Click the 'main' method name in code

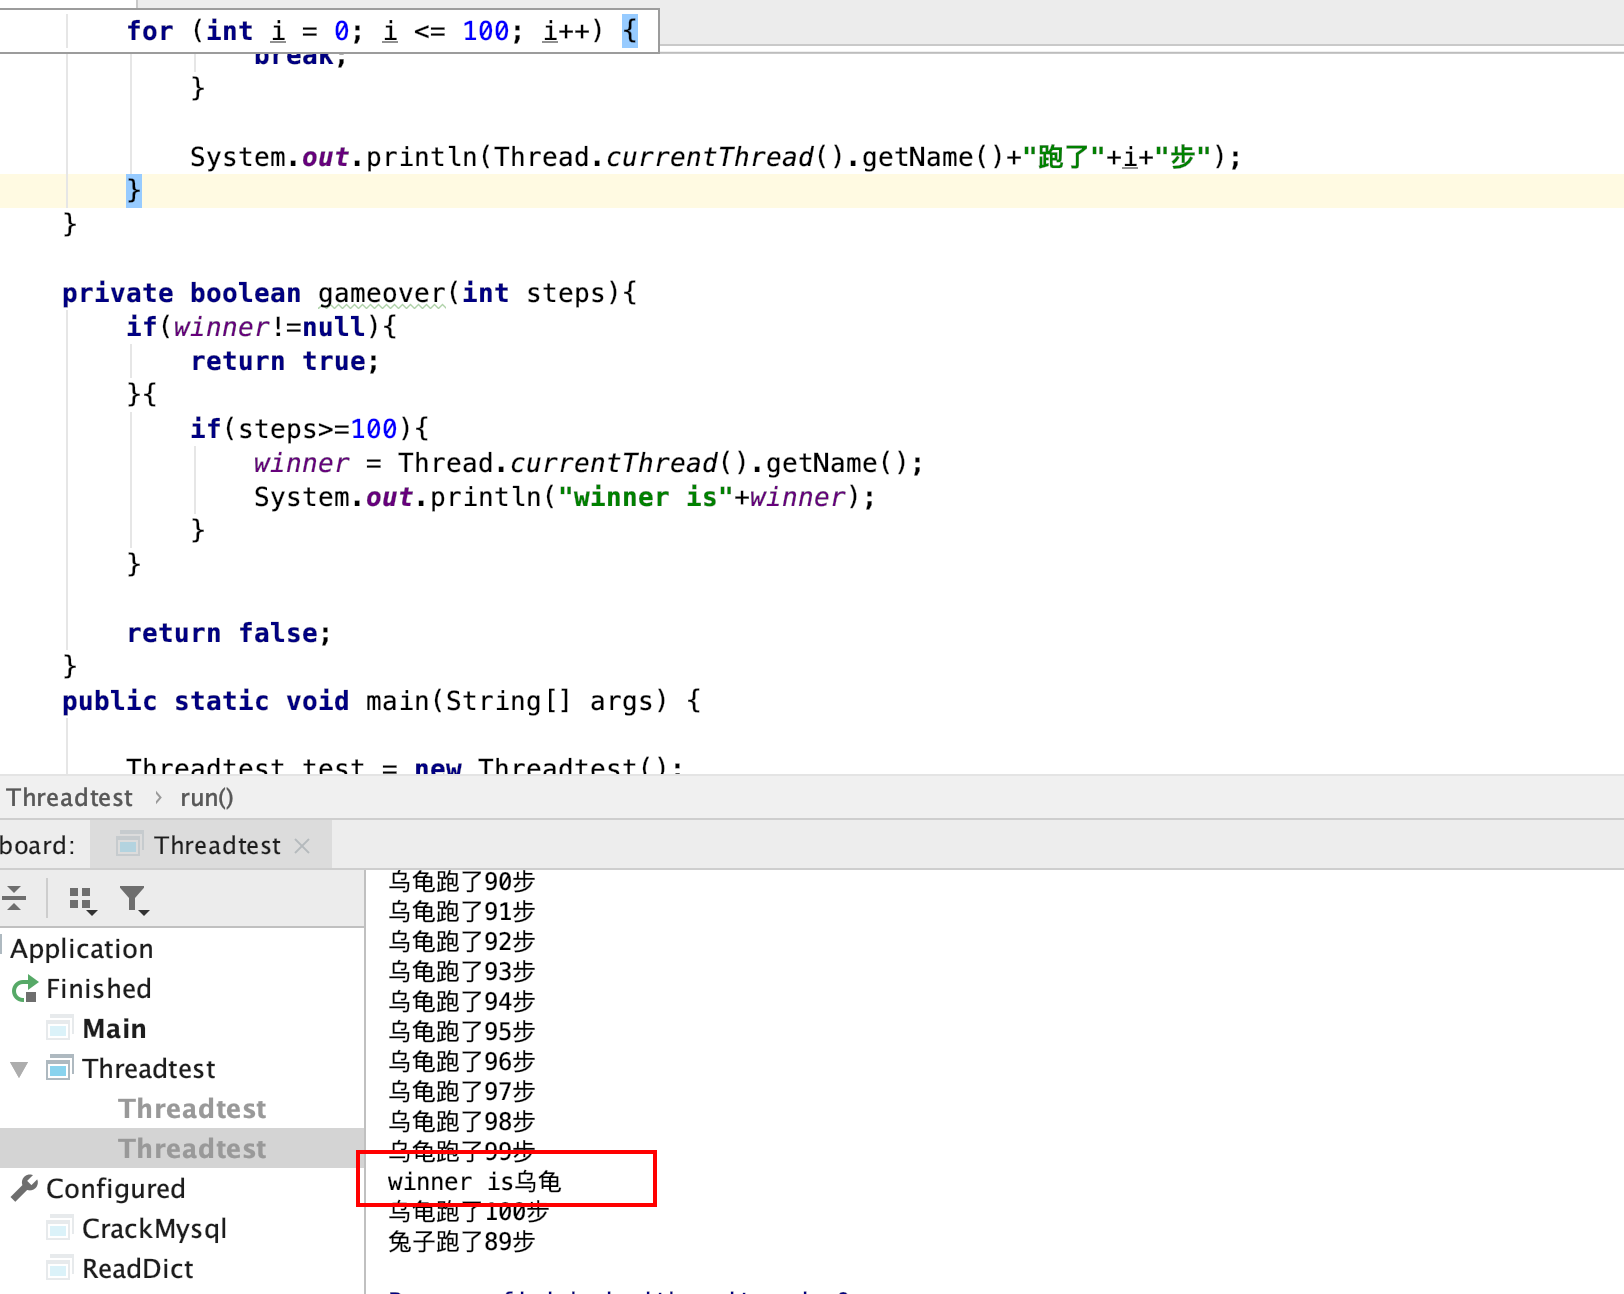tap(397, 701)
